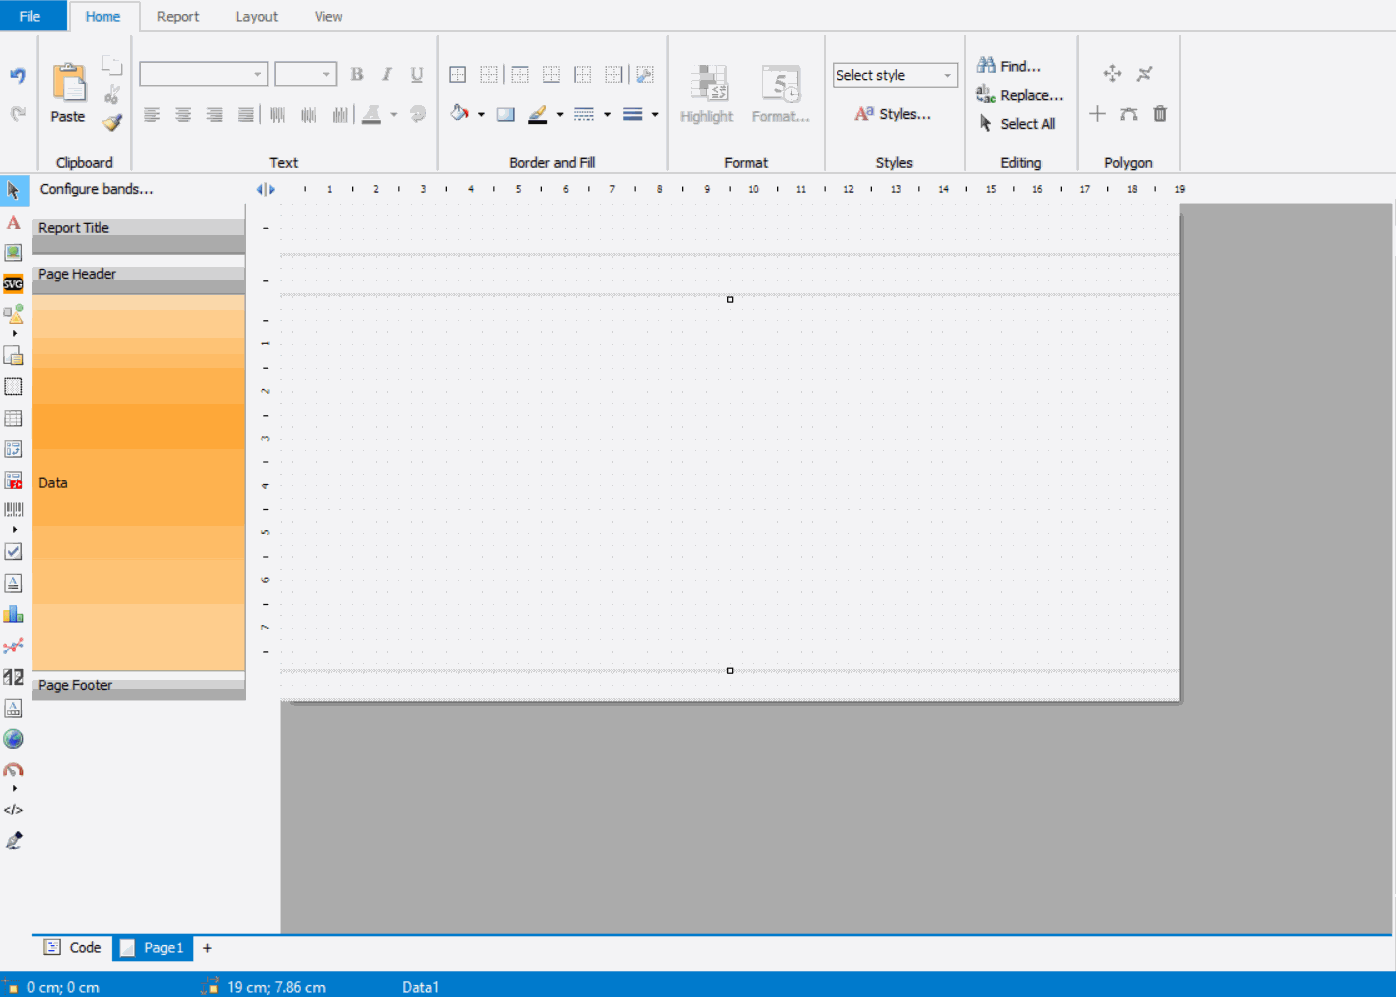Toggle left text alignment
The image size is (1396, 997).
coord(152,115)
